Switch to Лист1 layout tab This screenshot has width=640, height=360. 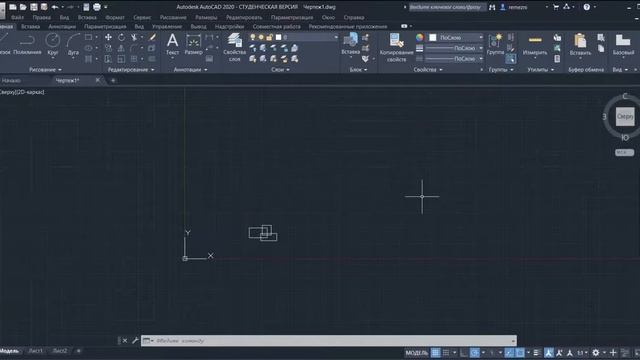[36, 351]
